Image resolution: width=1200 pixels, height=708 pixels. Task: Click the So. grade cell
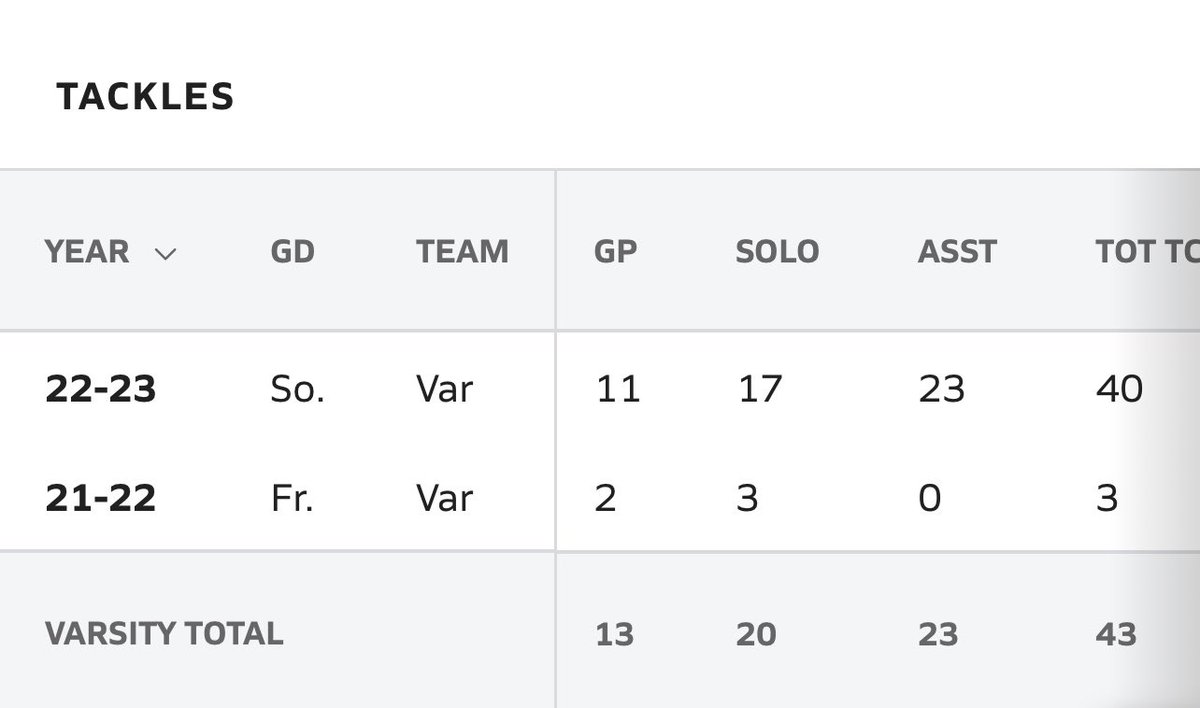point(297,389)
